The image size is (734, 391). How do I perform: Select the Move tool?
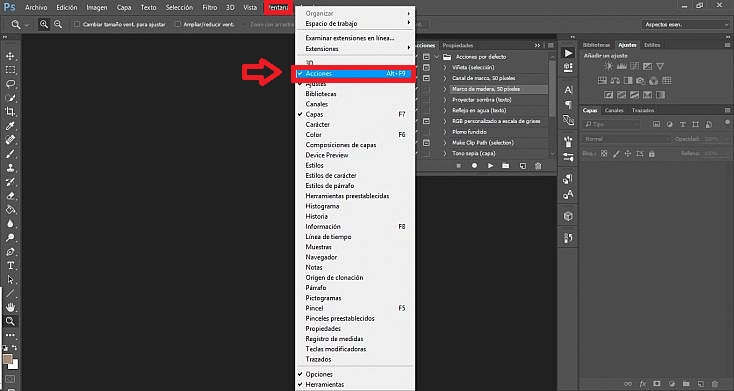pos(10,56)
